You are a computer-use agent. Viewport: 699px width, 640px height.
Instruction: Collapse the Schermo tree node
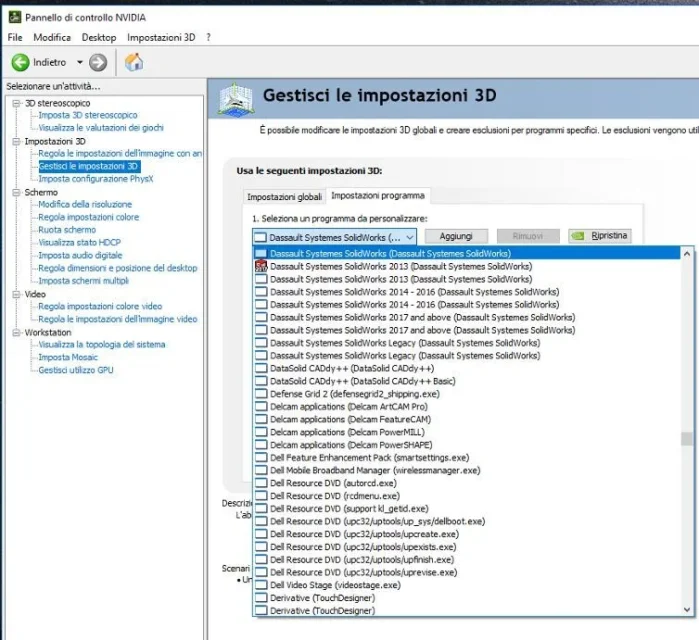coord(16,193)
